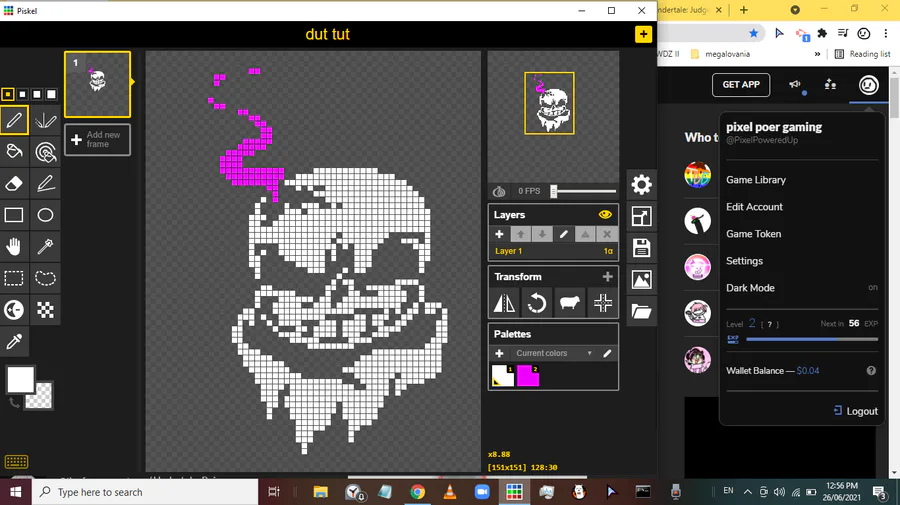This screenshot has width=900, height=505.
Task: Clone the sprite with sheep icon
Action: point(569,303)
